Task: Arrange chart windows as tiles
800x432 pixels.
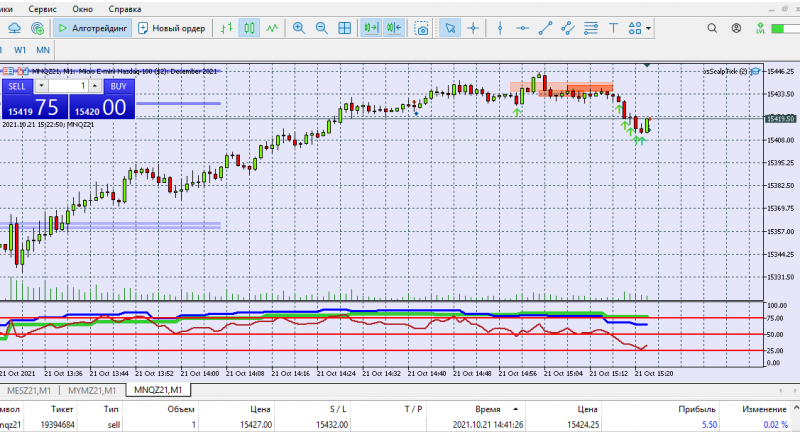Action: pos(344,28)
